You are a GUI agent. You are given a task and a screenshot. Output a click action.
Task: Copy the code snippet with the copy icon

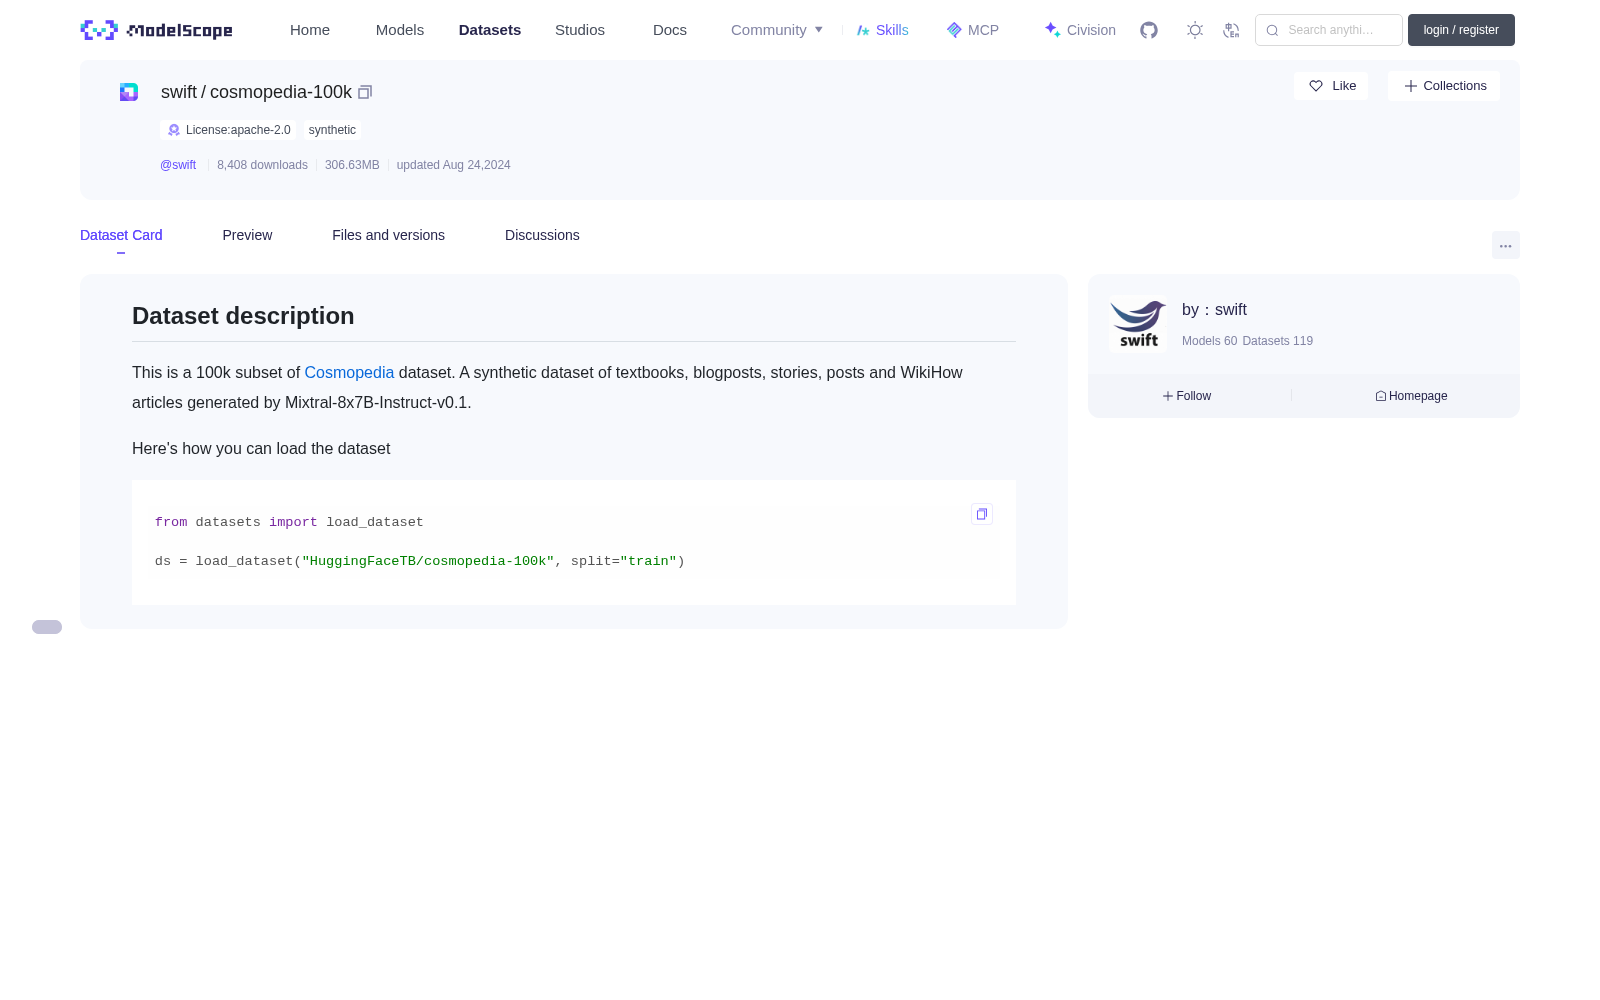(982, 514)
